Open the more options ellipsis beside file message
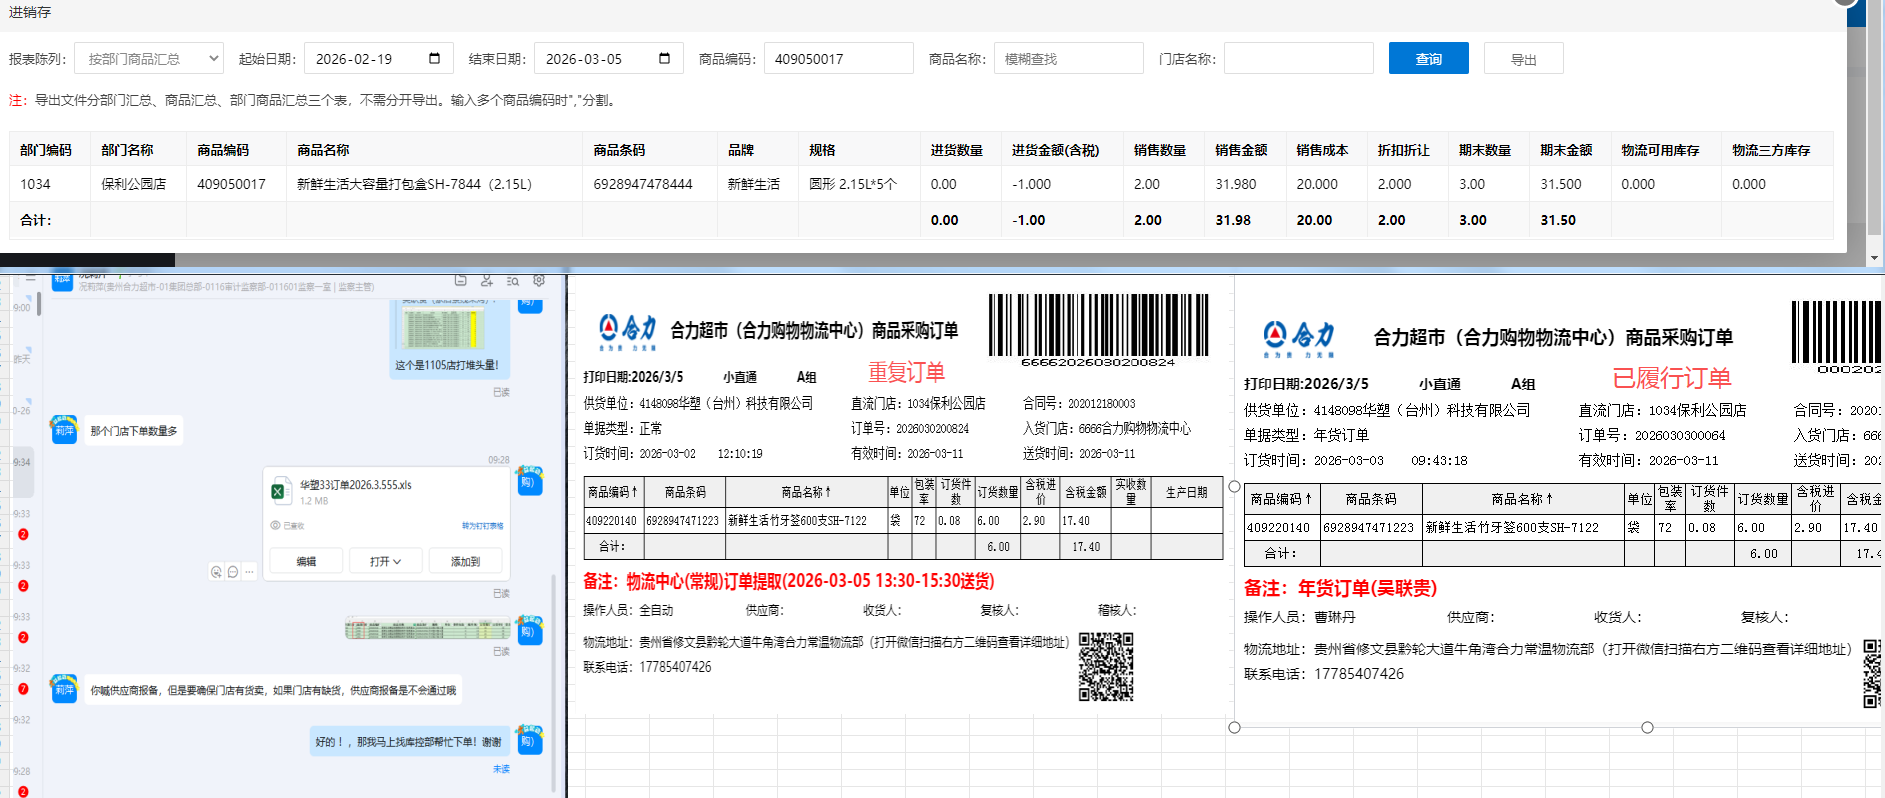This screenshot has height=798, width=1885. click(x=250, y=572)
